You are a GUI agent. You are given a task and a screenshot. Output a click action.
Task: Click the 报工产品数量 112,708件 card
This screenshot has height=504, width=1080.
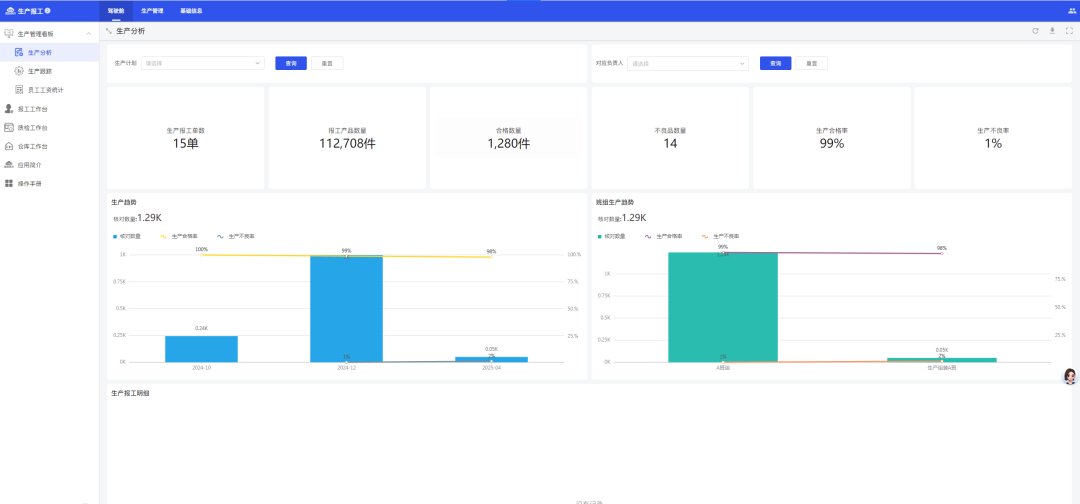tap(347, 138)
